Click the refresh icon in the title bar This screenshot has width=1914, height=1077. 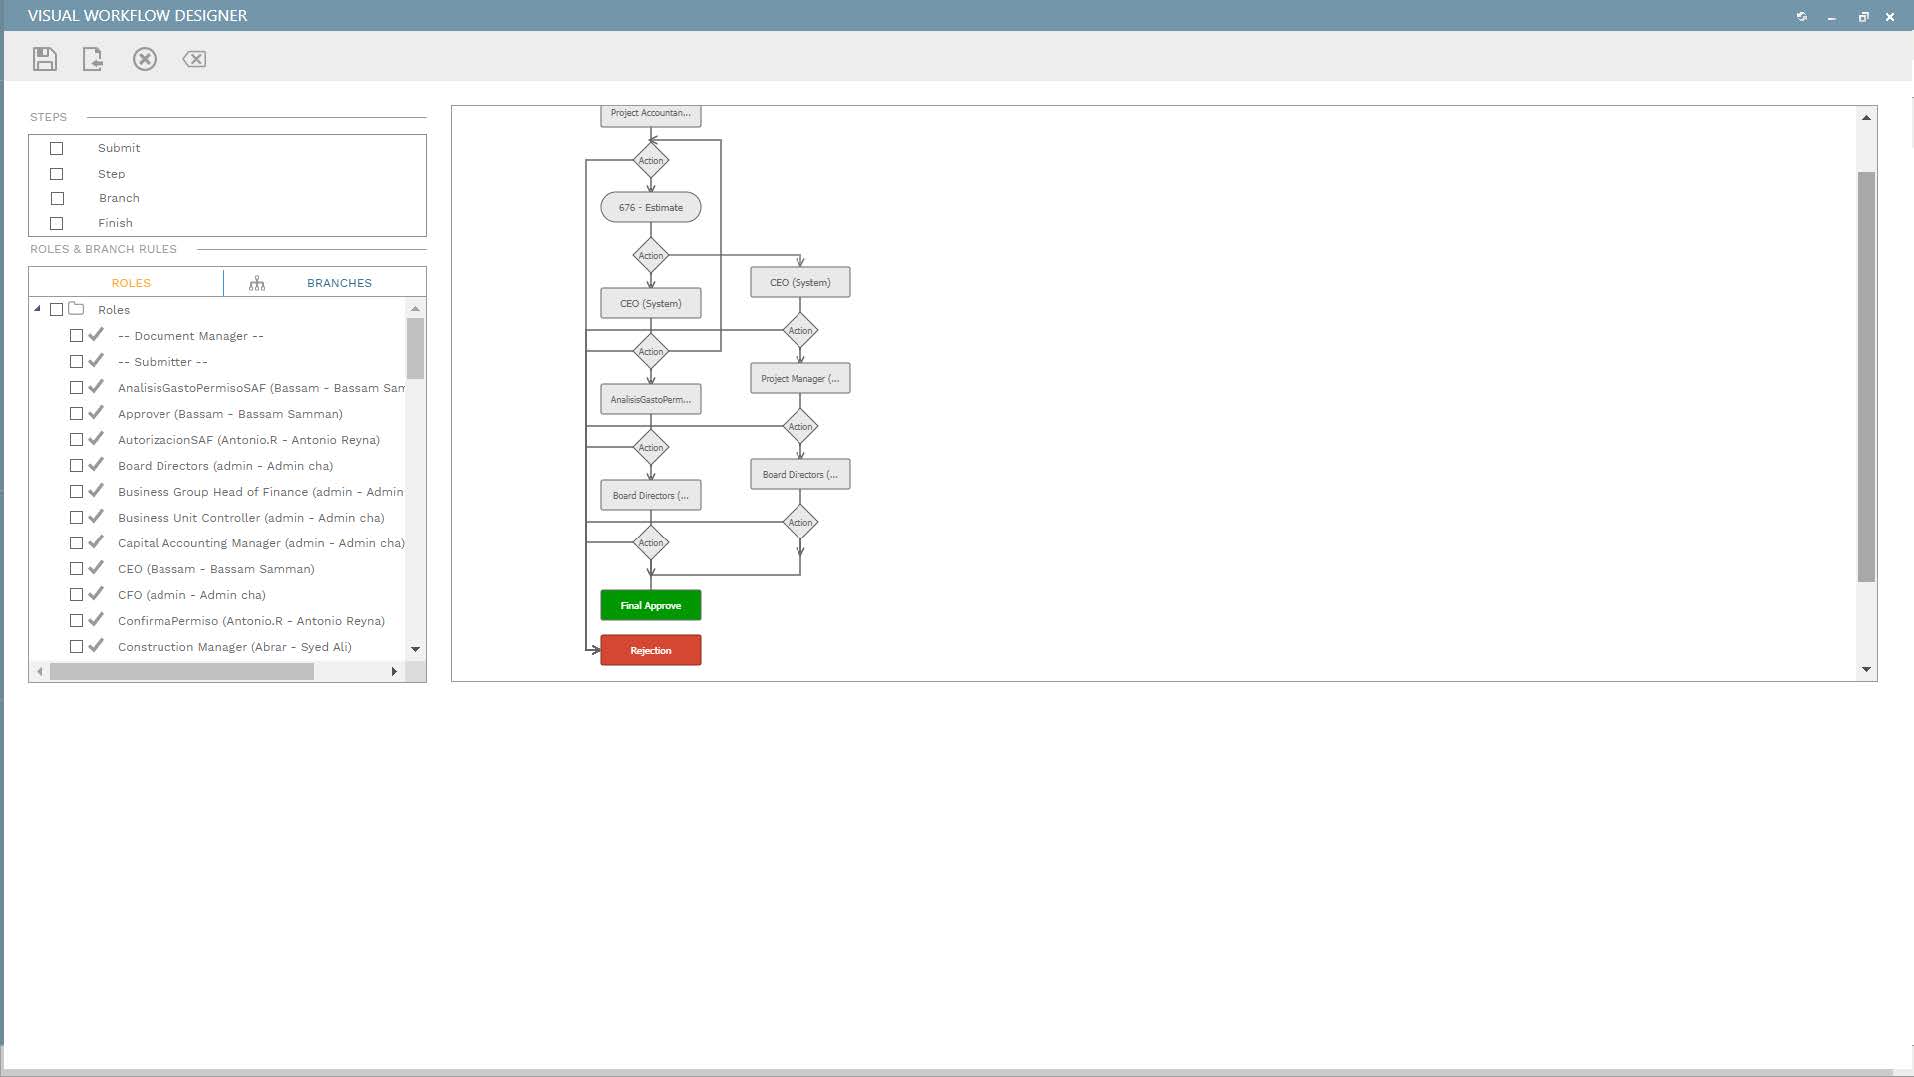coord(1800,16)
